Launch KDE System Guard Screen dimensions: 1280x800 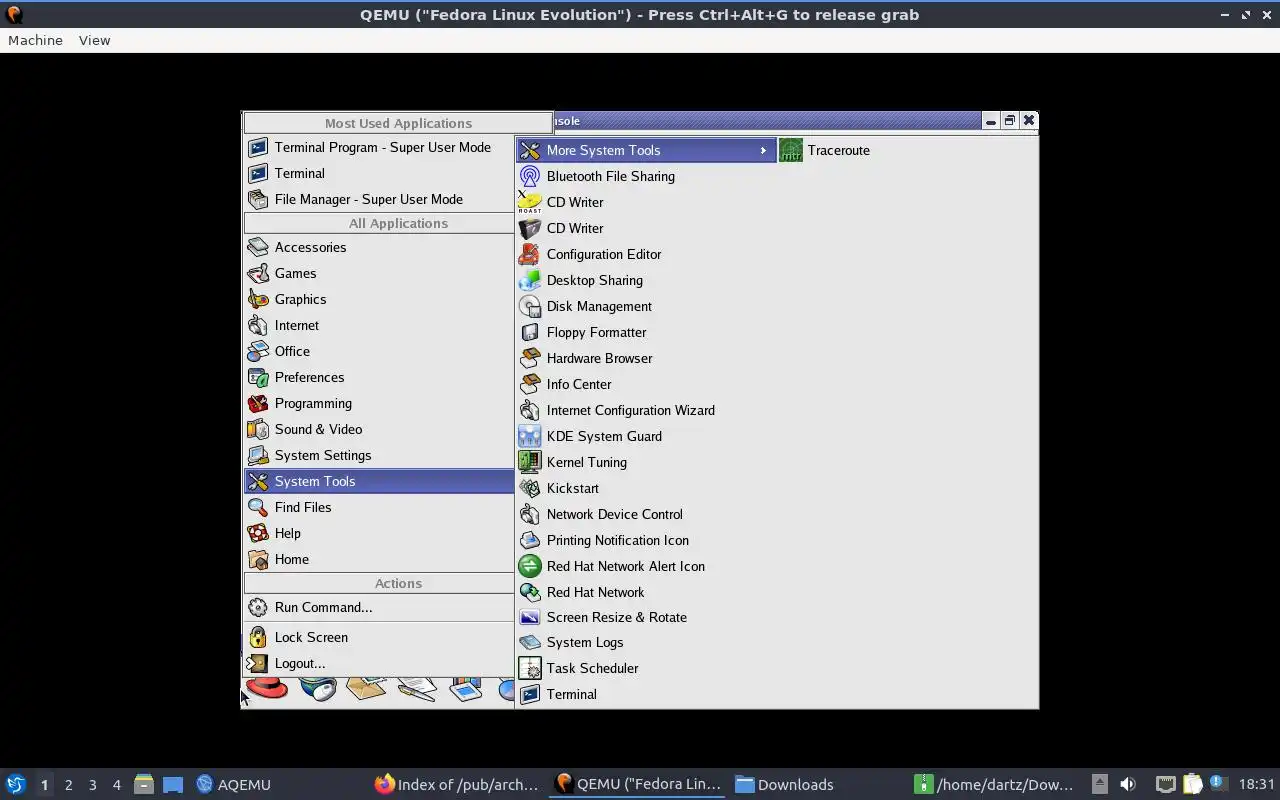646,436
